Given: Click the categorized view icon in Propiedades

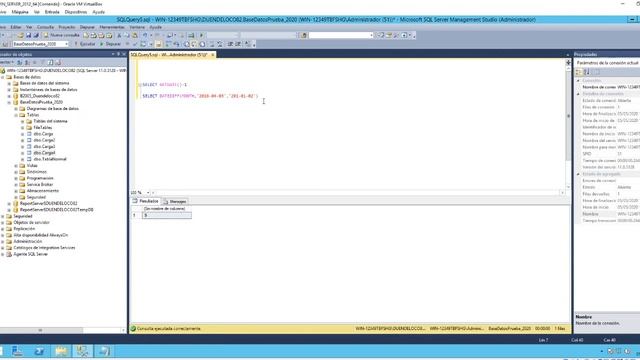Looking at the screenshot, I should pos(579,72).
